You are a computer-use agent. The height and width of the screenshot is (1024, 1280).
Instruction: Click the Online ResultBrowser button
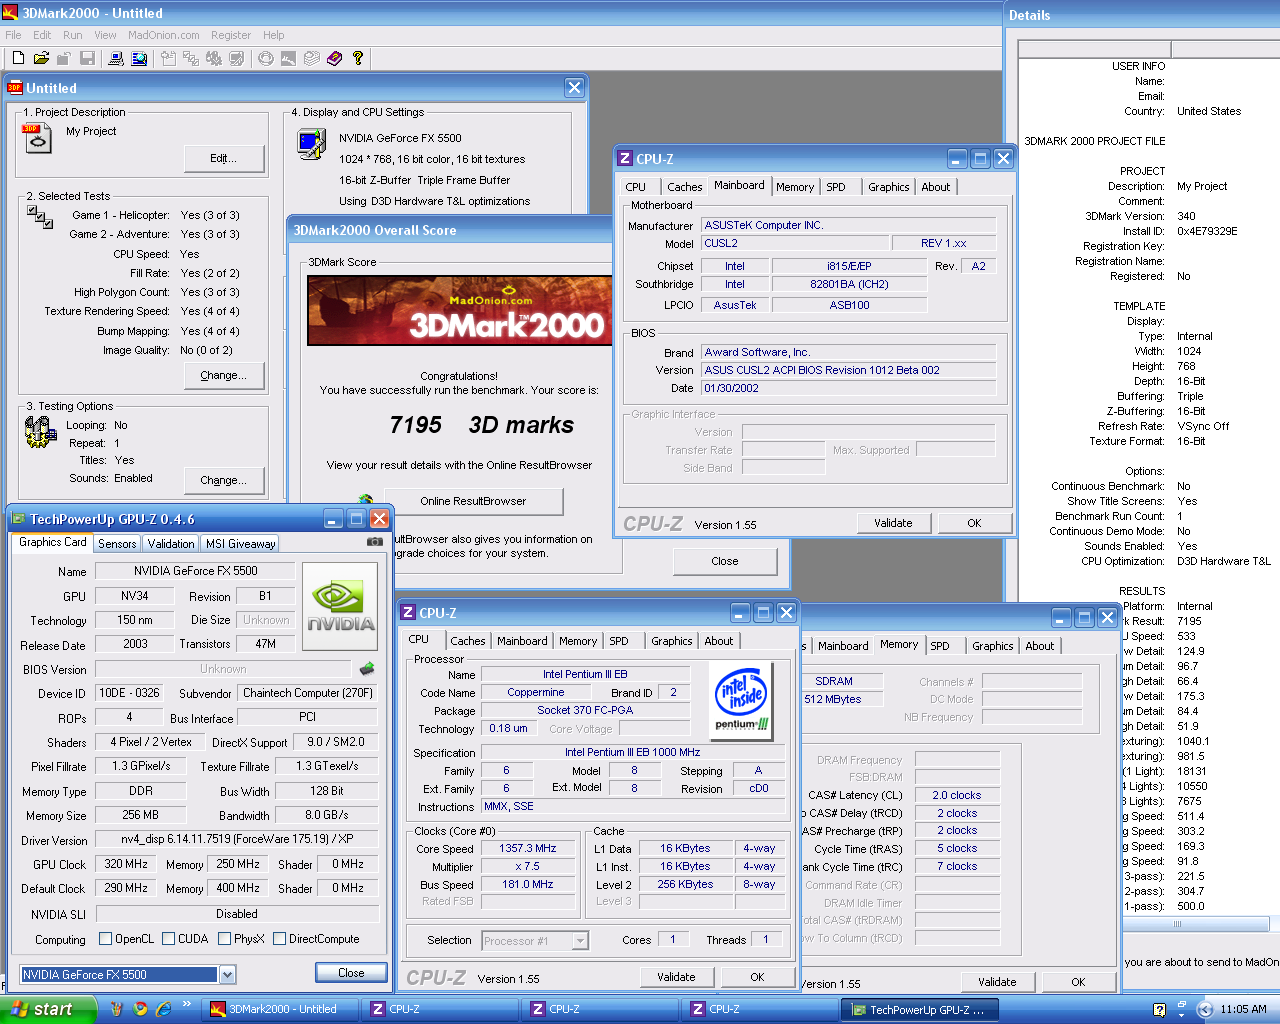[x=473, y=501]
